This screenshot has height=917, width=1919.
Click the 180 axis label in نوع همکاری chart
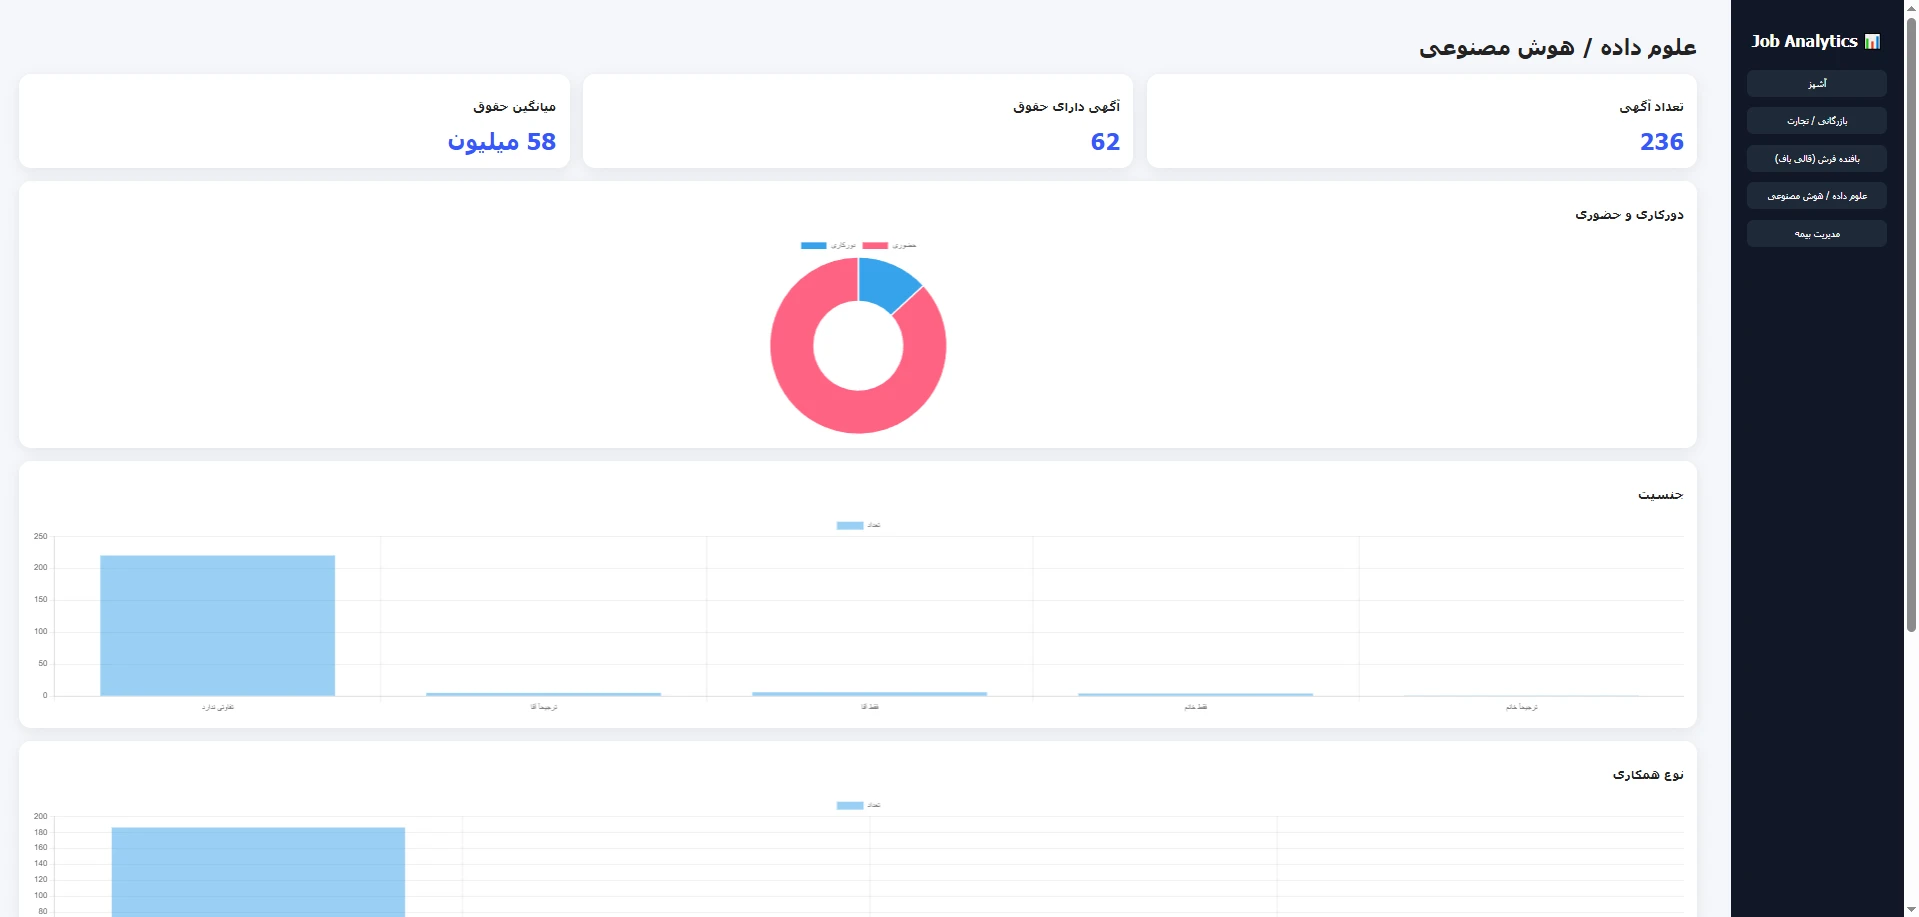pyautogui.click(x=40, y=832)
